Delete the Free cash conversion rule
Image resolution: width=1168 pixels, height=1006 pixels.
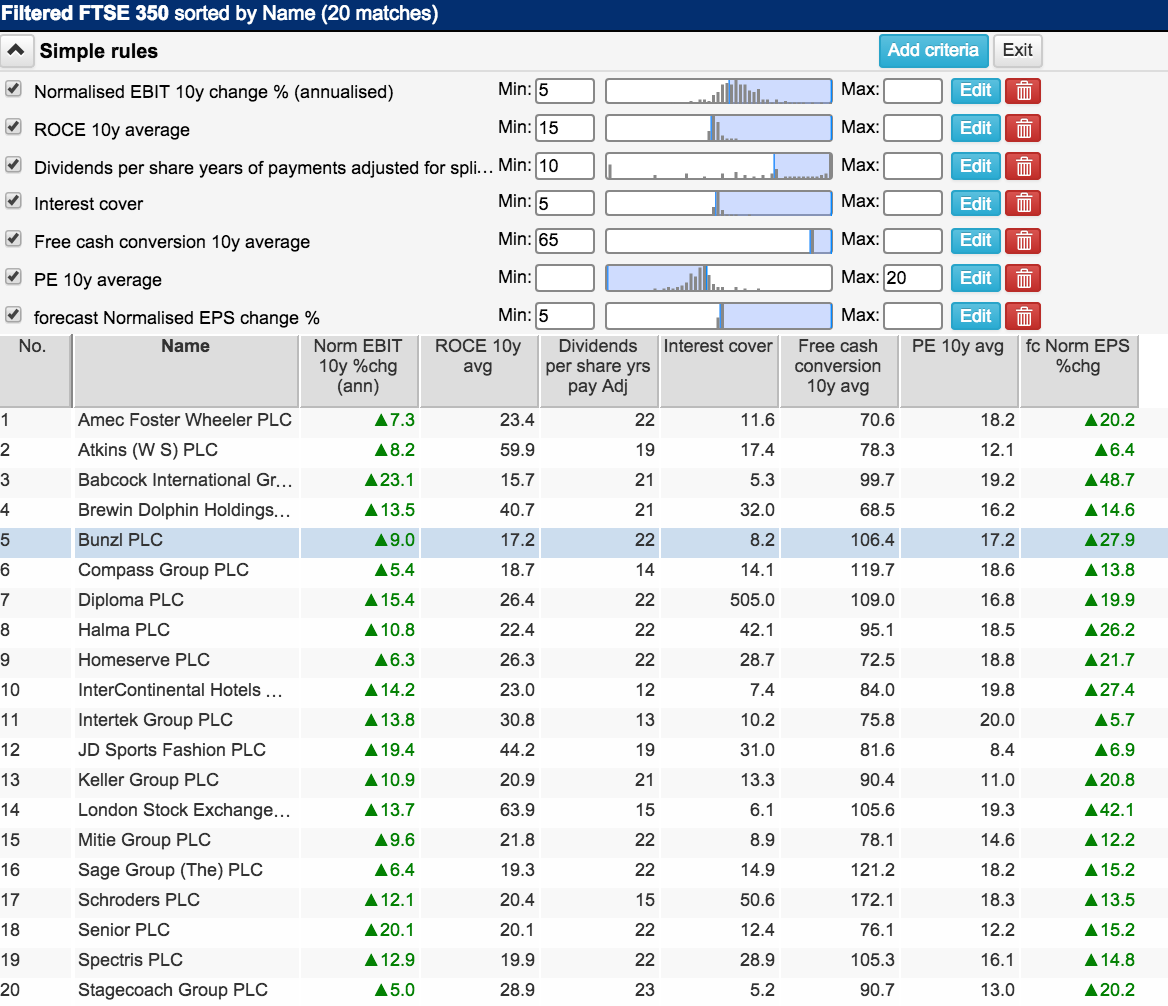(x=1023, y=241)
